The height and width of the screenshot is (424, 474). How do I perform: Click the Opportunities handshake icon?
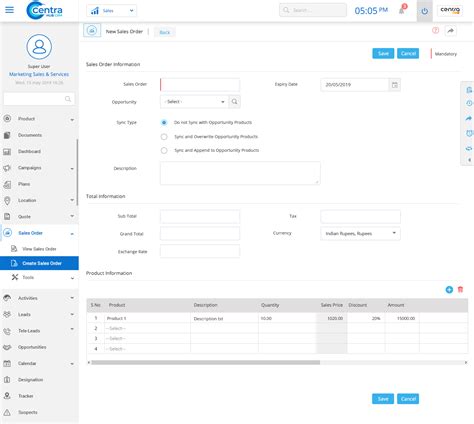point(7,347)
